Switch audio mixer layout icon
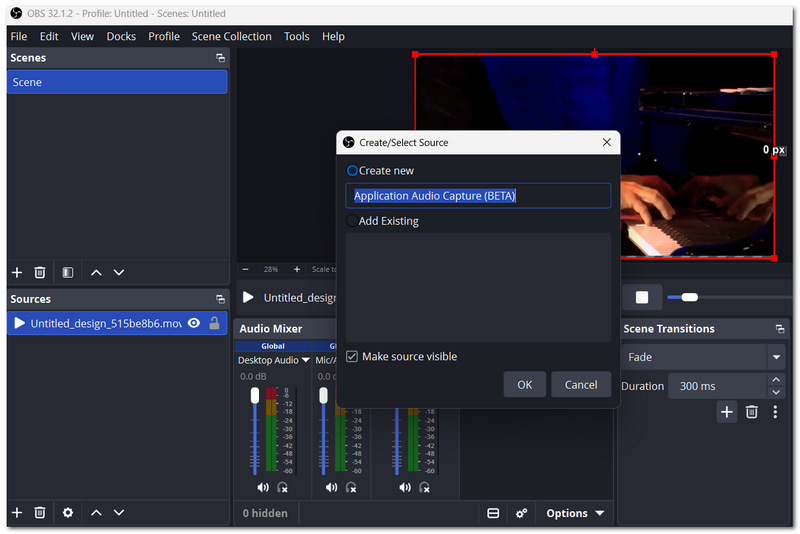This screenshot has width=800, height=534. pos(493,513)
